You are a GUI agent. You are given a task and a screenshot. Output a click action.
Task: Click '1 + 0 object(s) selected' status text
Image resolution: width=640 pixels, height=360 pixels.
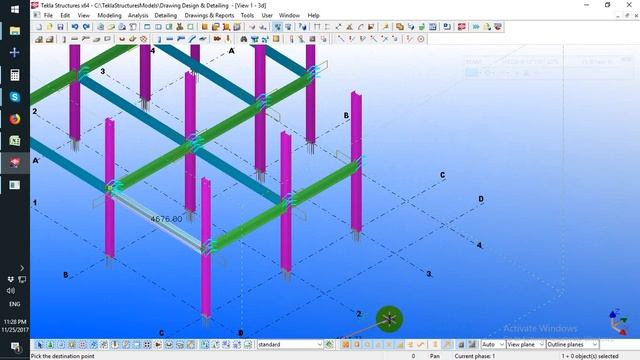coord(590,356)
